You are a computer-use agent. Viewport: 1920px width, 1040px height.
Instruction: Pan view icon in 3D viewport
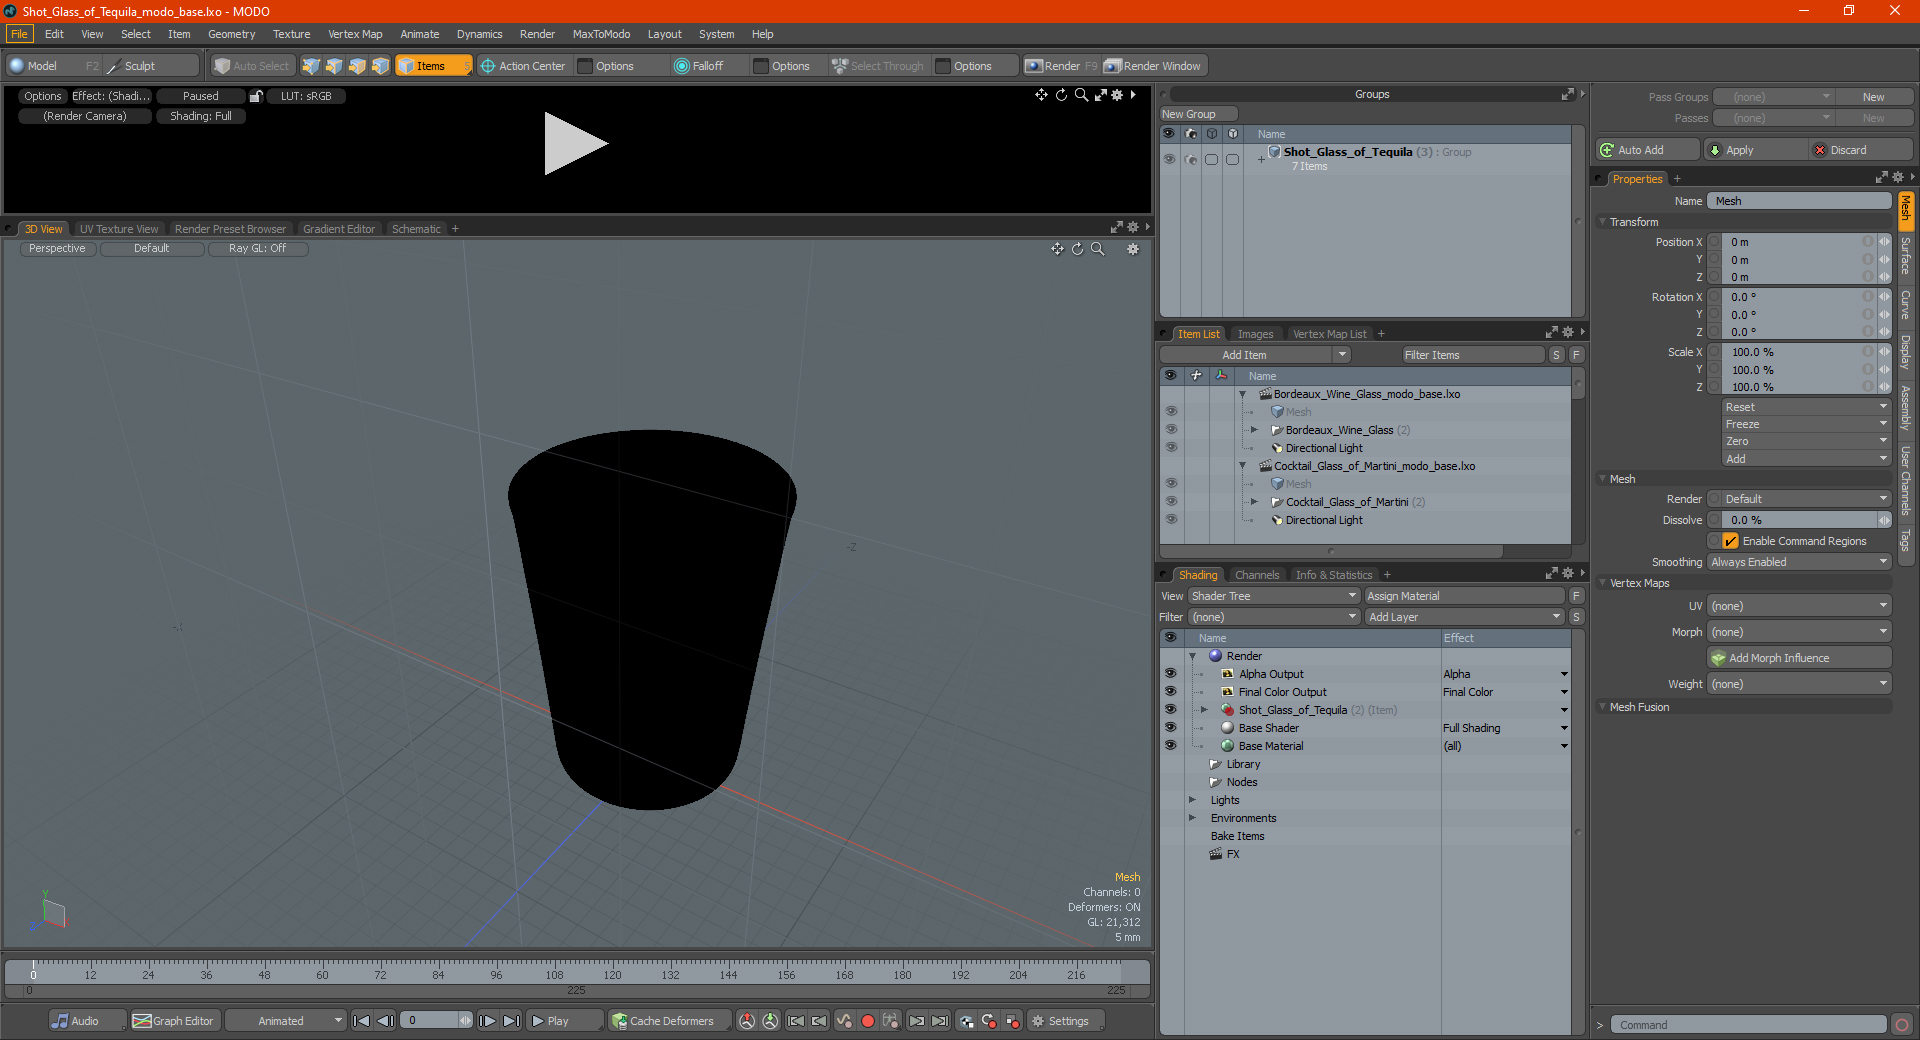[1057, 249]
